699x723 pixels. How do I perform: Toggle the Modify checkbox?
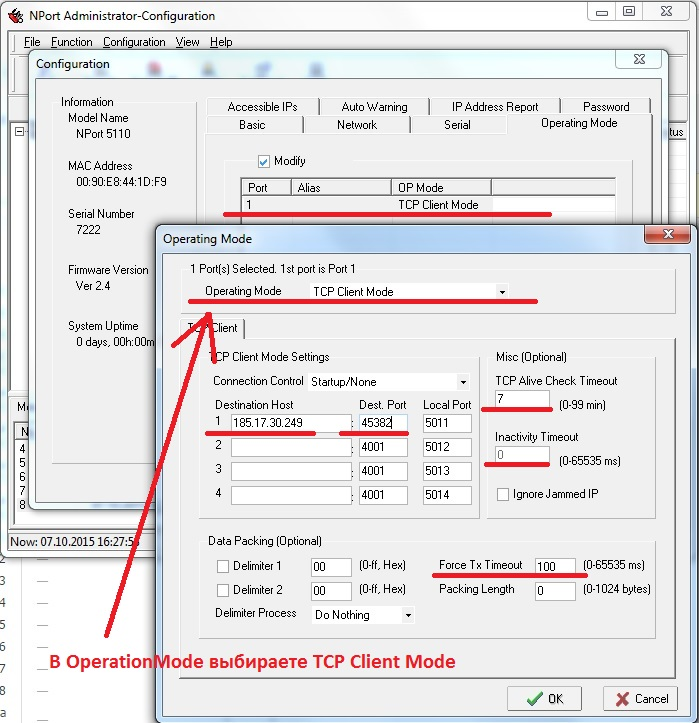click(264, 161)
